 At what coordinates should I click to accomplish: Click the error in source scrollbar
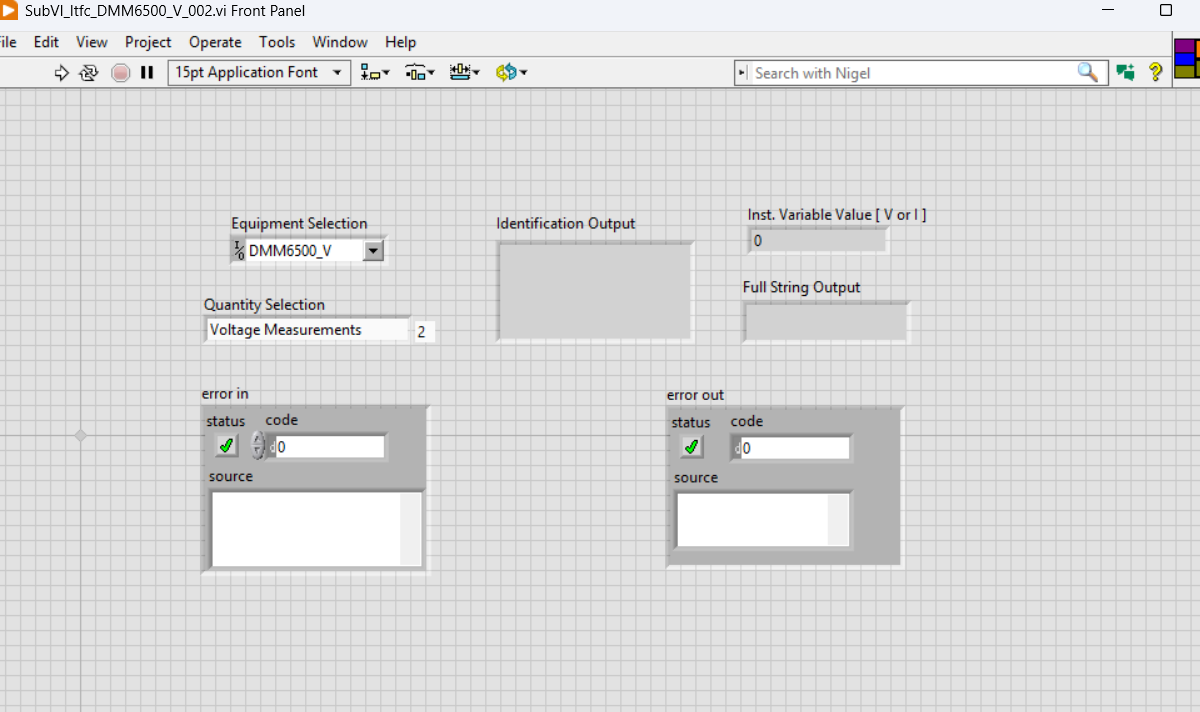tap(411, 529)
